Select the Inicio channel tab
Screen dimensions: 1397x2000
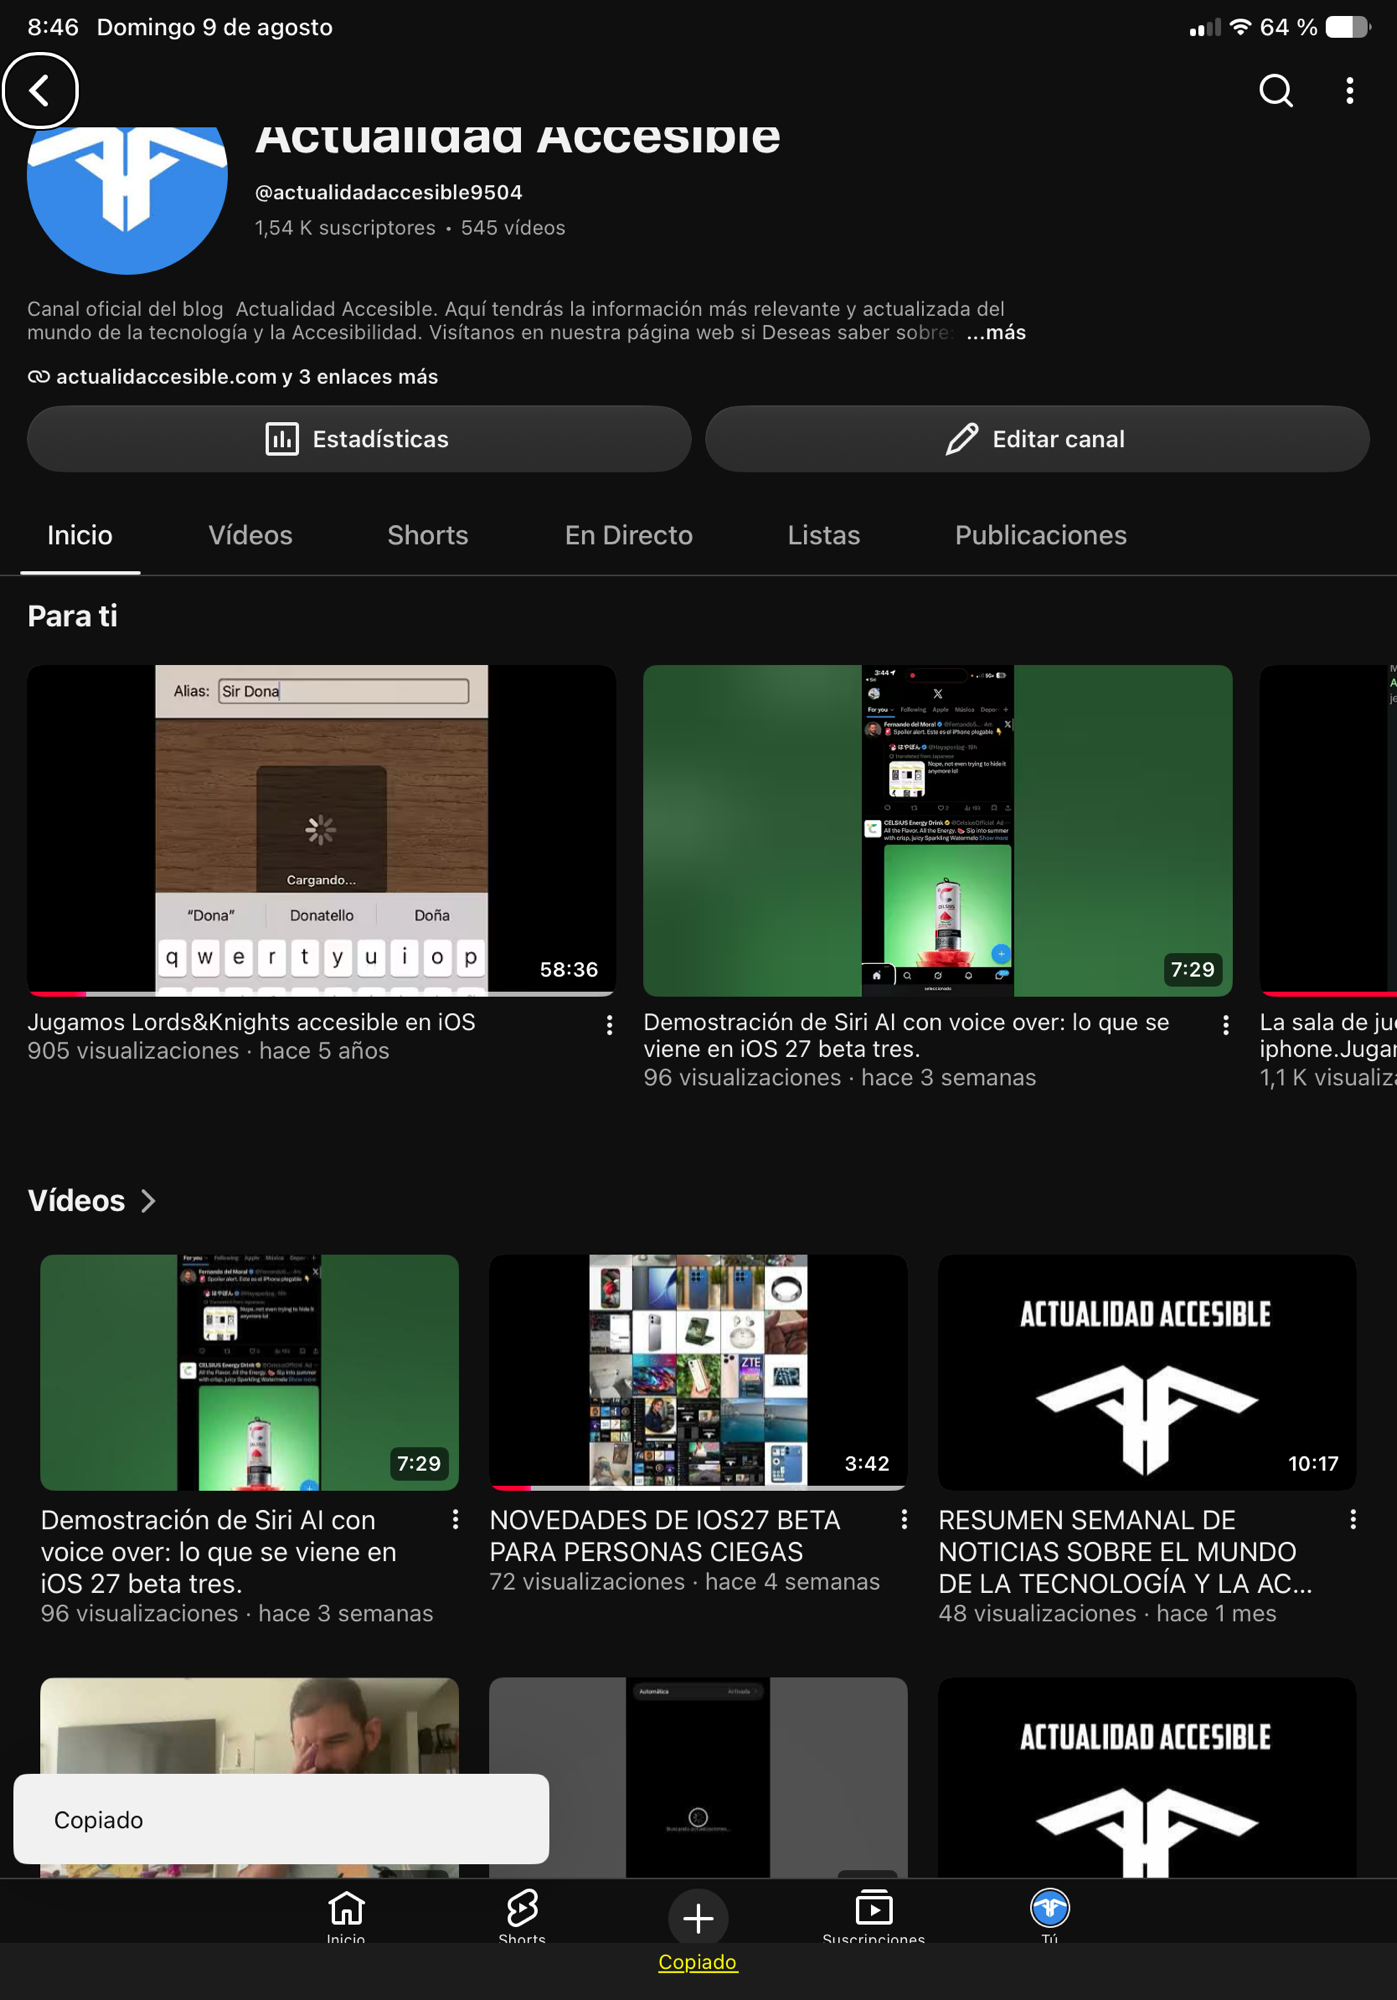[80, 536]
